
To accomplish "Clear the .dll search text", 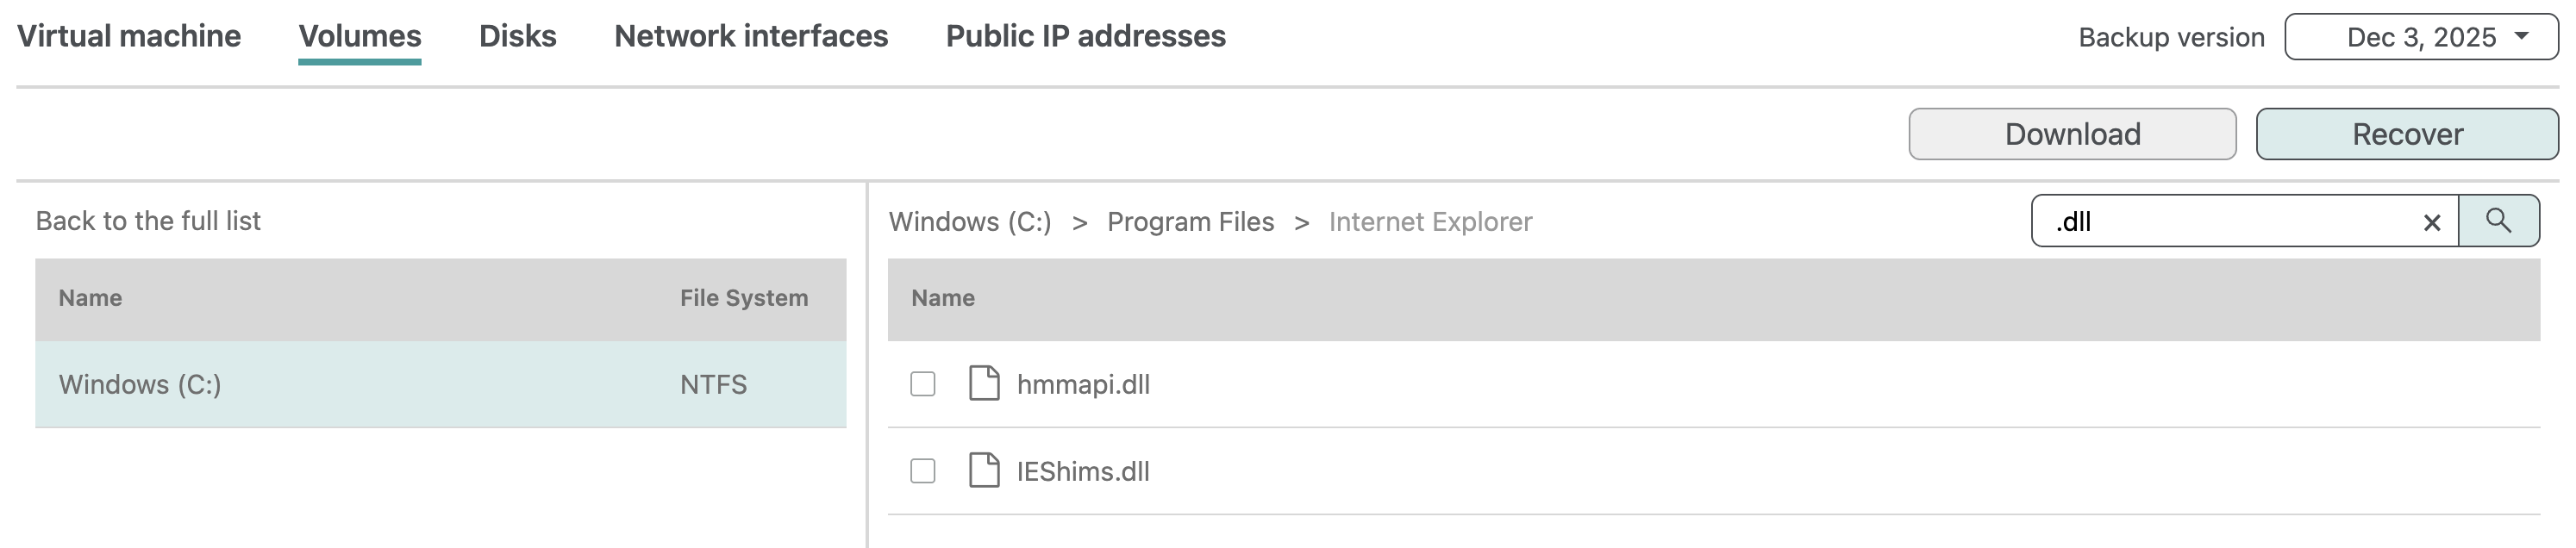I will click(2431, 222).
